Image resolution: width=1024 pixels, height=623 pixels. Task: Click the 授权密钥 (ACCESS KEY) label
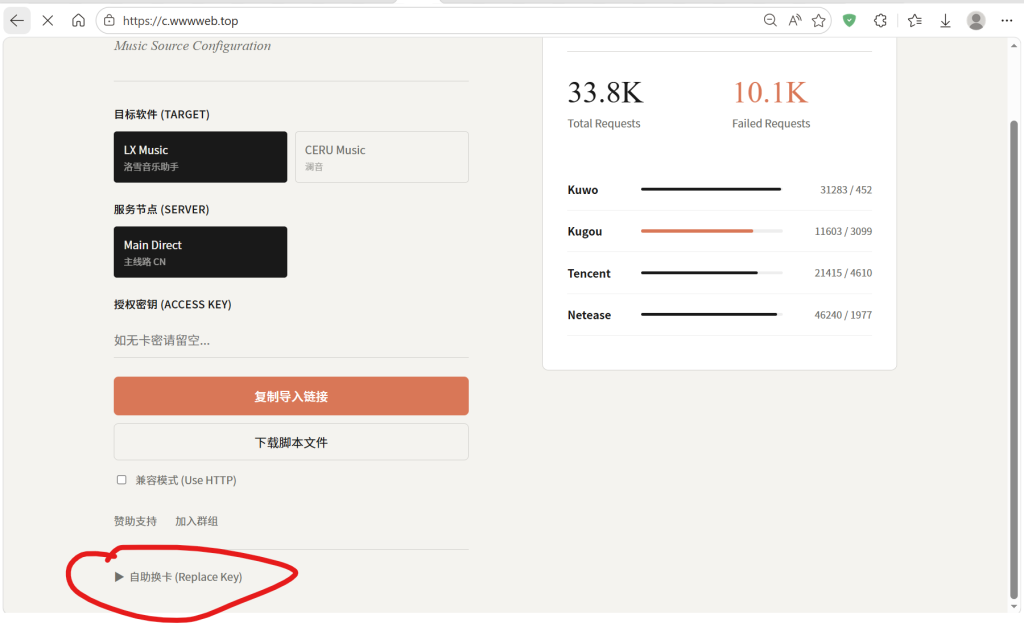click(172, 304)
